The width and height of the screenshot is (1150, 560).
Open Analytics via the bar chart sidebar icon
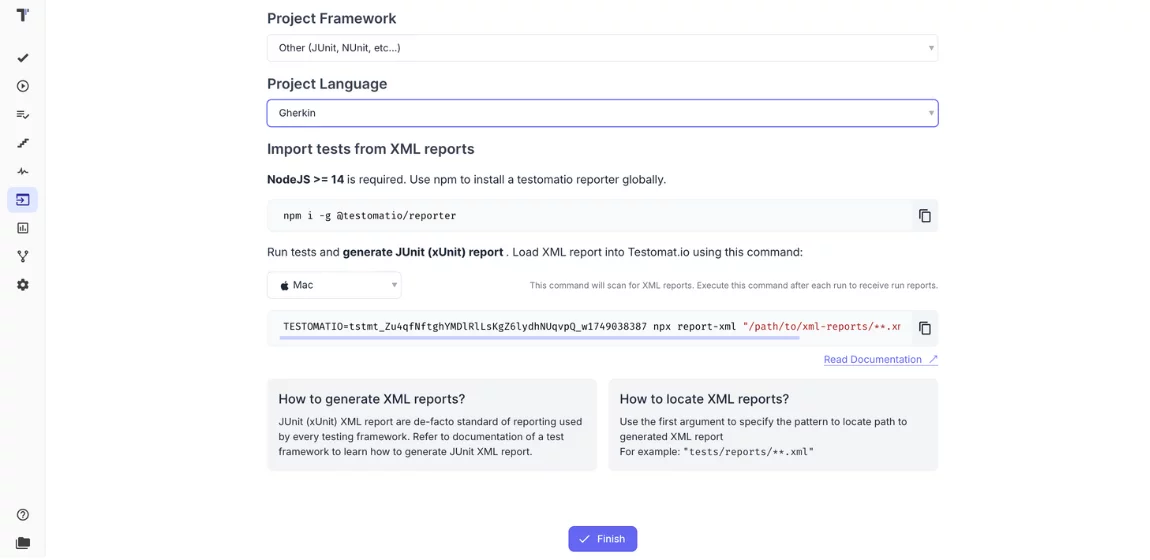pos(22,228)
